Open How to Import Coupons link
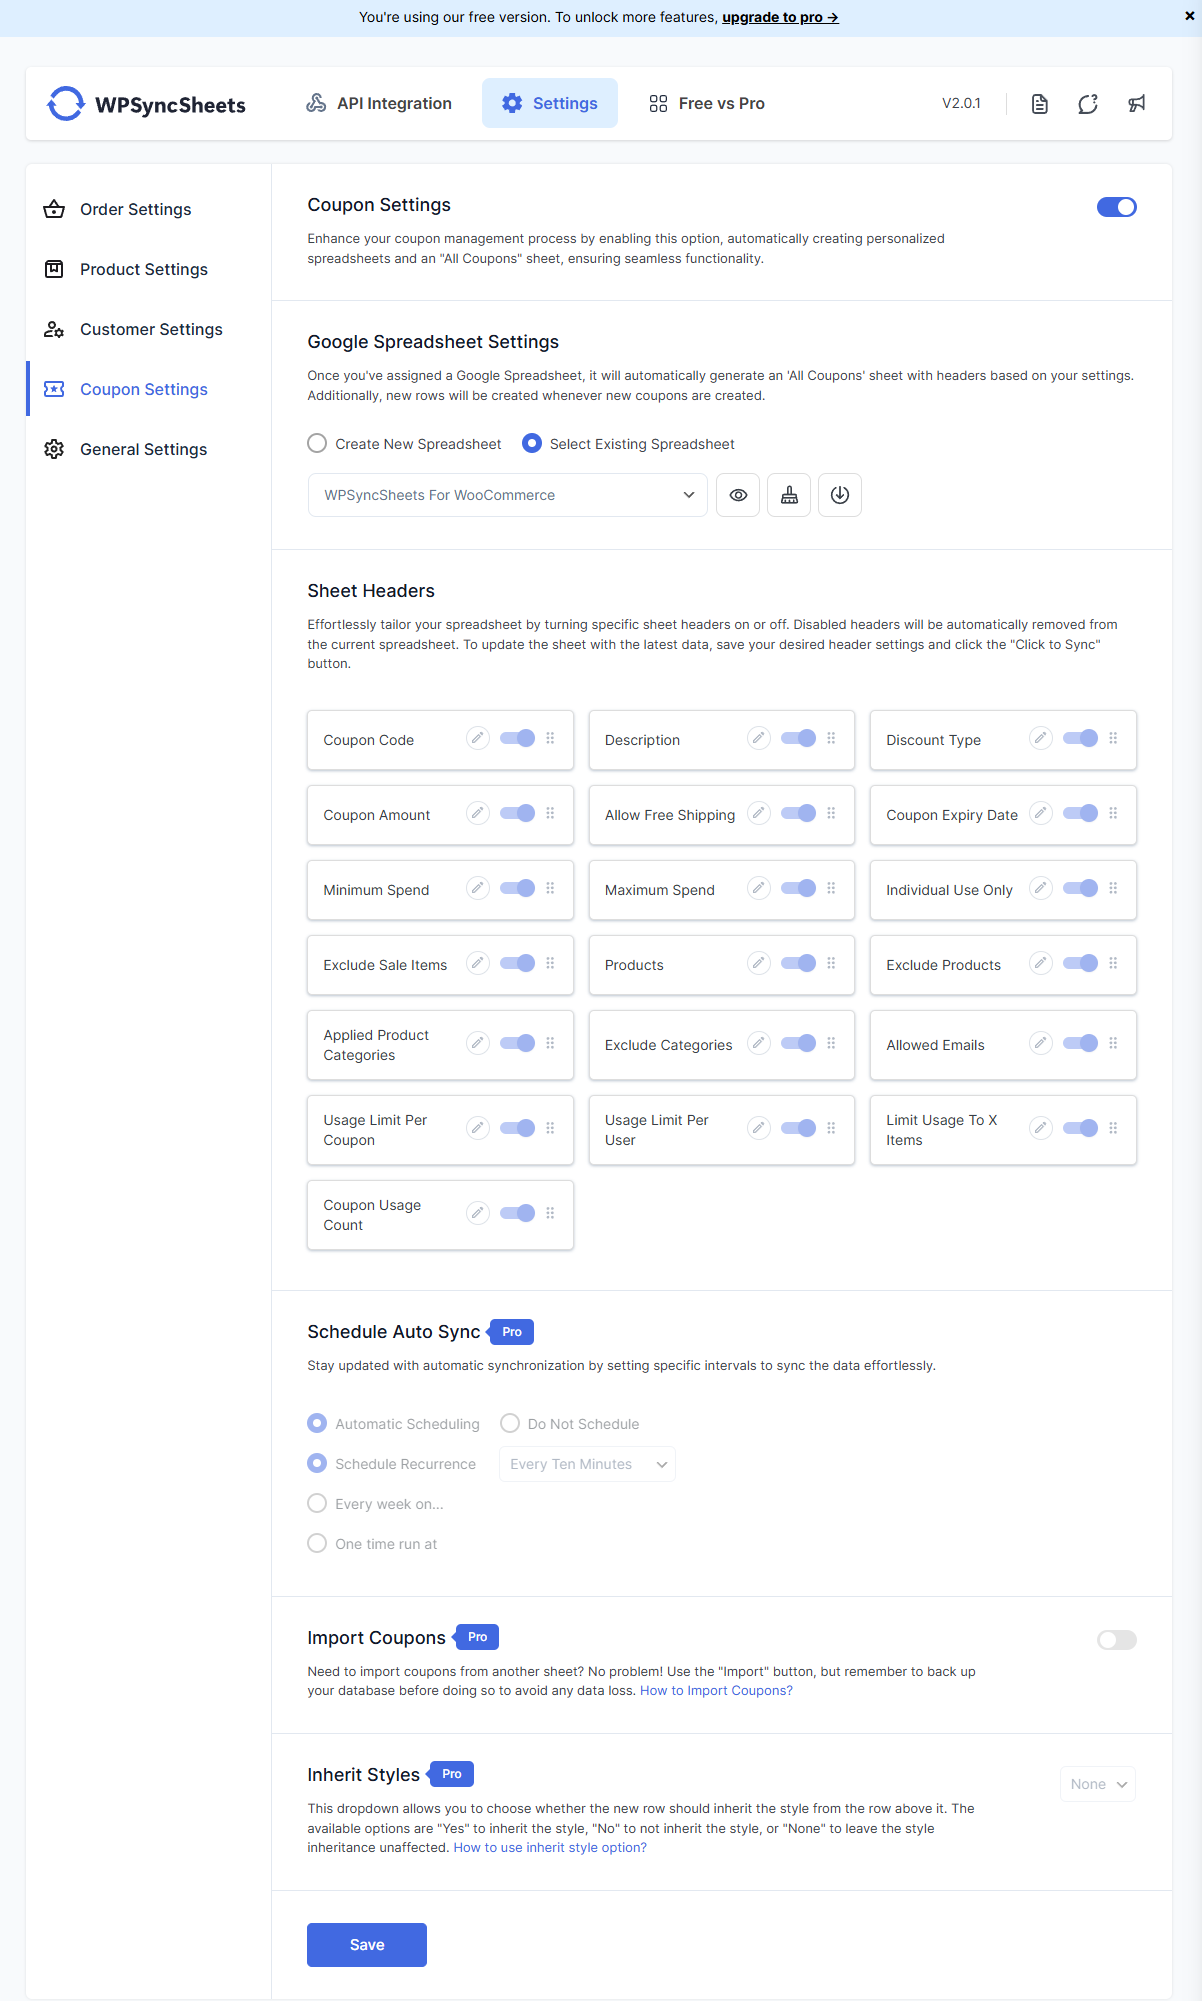This screenshot has width=1202, height=2001. pos(716,1691)
